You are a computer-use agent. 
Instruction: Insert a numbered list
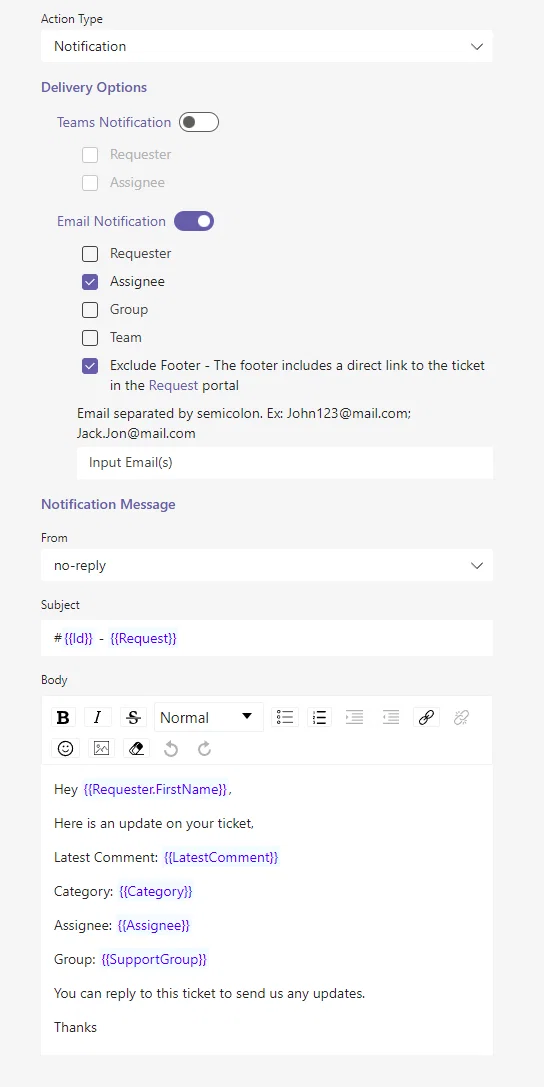tap(319, 717)
